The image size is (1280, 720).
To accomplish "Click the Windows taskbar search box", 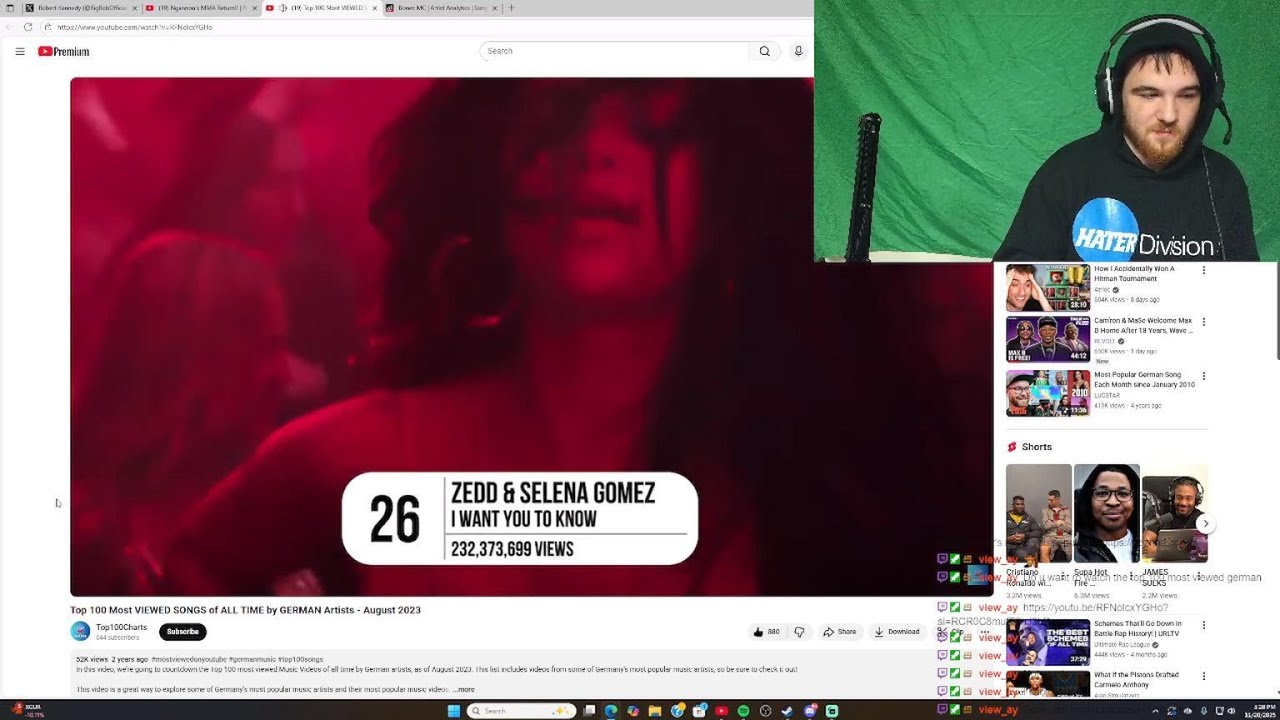I will point(522,711).
